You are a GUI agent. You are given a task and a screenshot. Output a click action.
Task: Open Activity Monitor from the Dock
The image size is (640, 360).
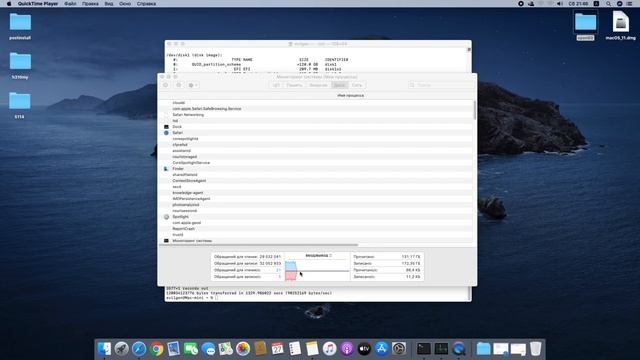[441, 349]
